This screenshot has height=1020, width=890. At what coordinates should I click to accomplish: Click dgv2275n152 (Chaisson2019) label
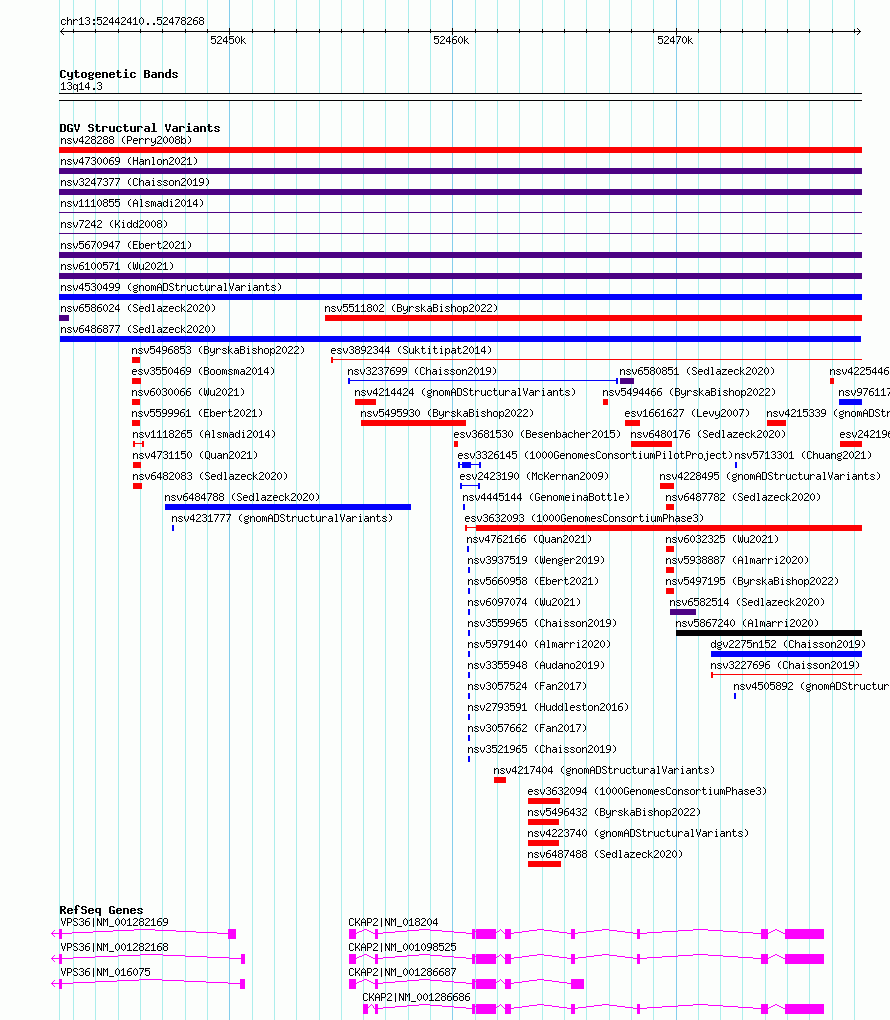click(789, 644)
